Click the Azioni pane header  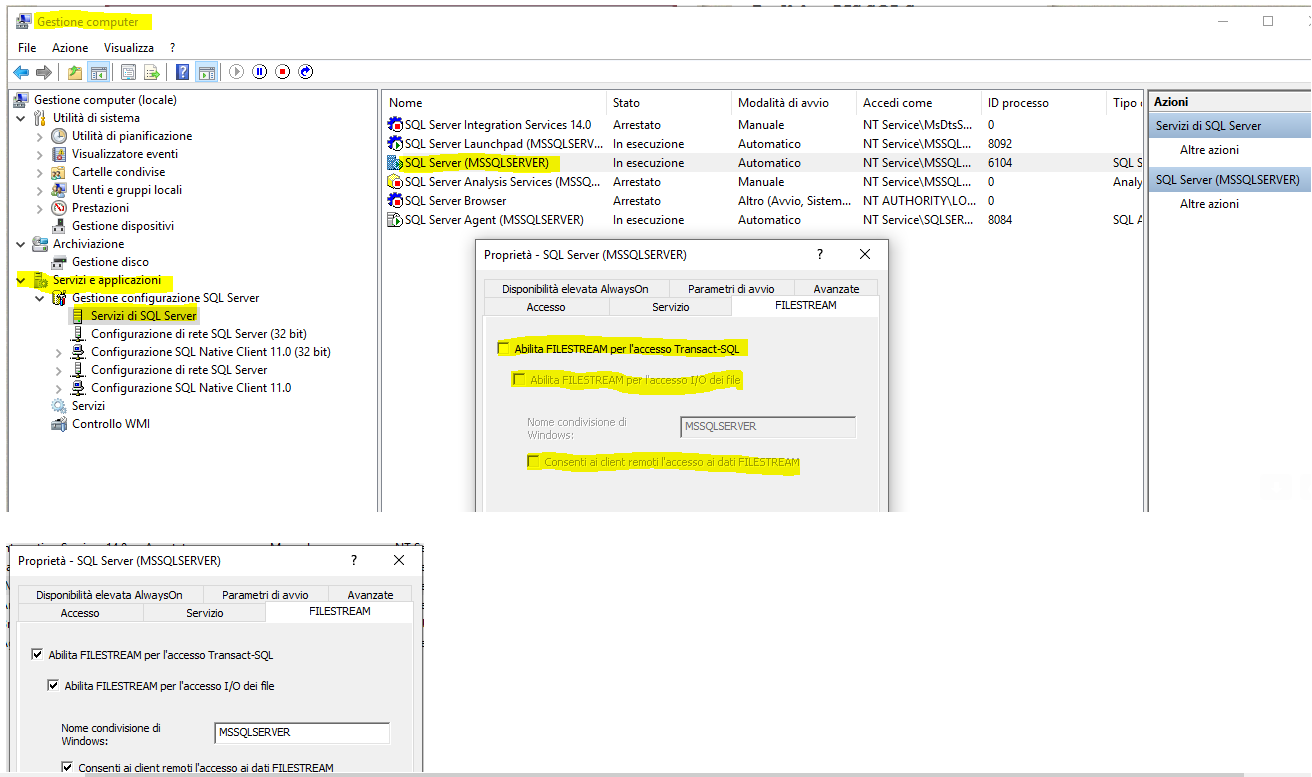(1229, 102)
